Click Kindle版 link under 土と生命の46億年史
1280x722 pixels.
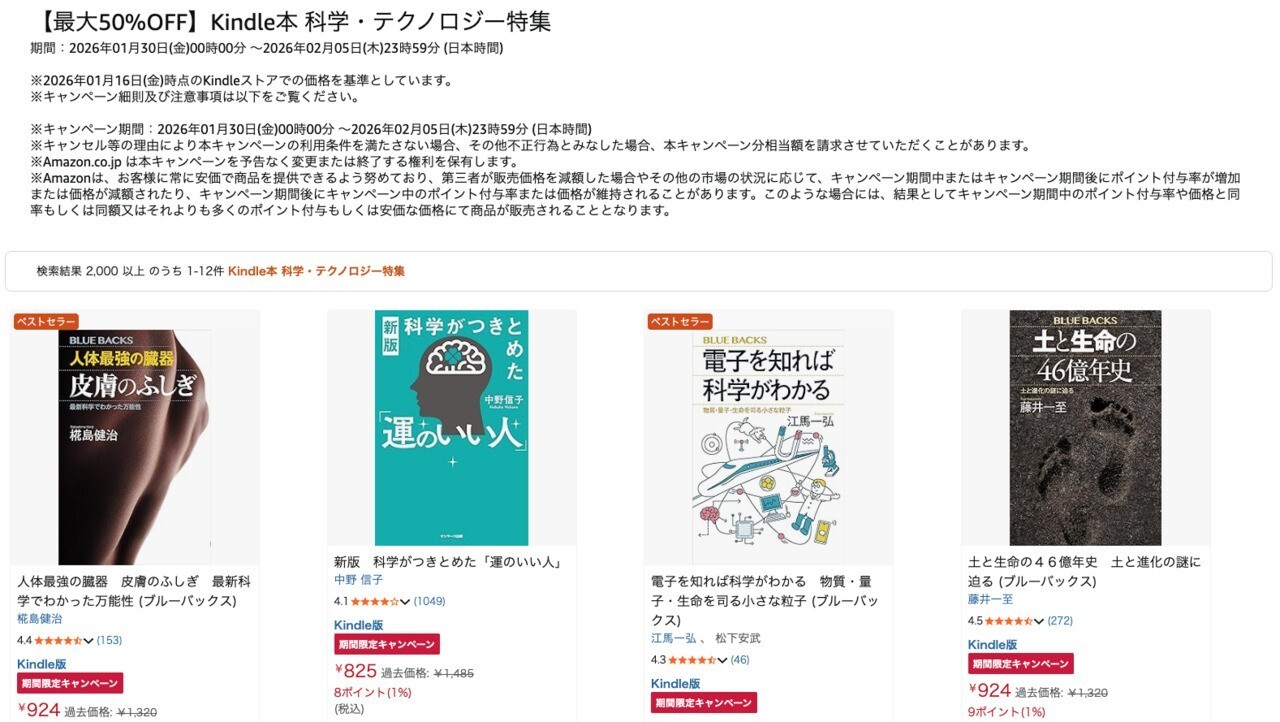tap(992, 645)
